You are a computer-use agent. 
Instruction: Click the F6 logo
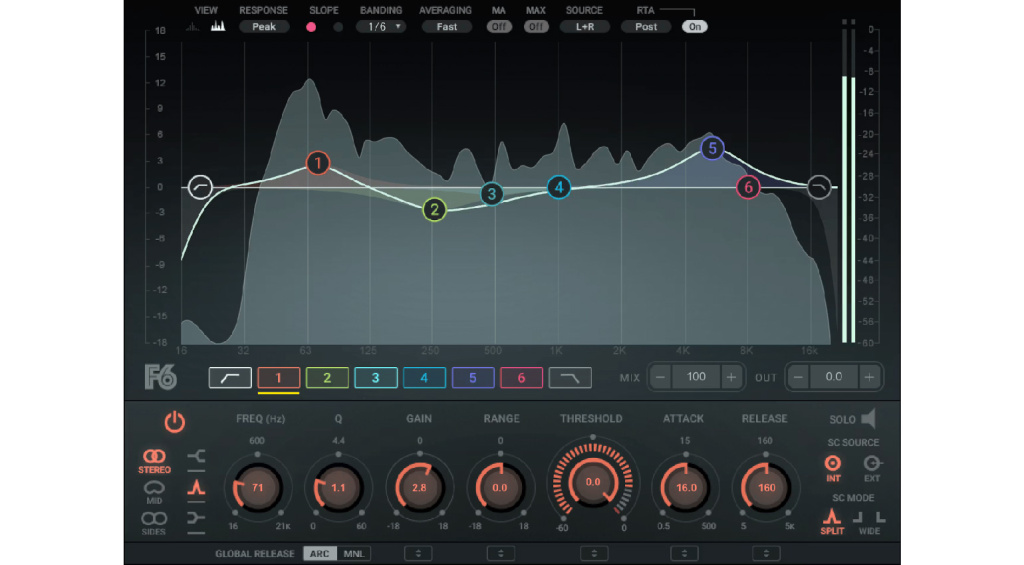pyautogui.click(x=161, y=378)
